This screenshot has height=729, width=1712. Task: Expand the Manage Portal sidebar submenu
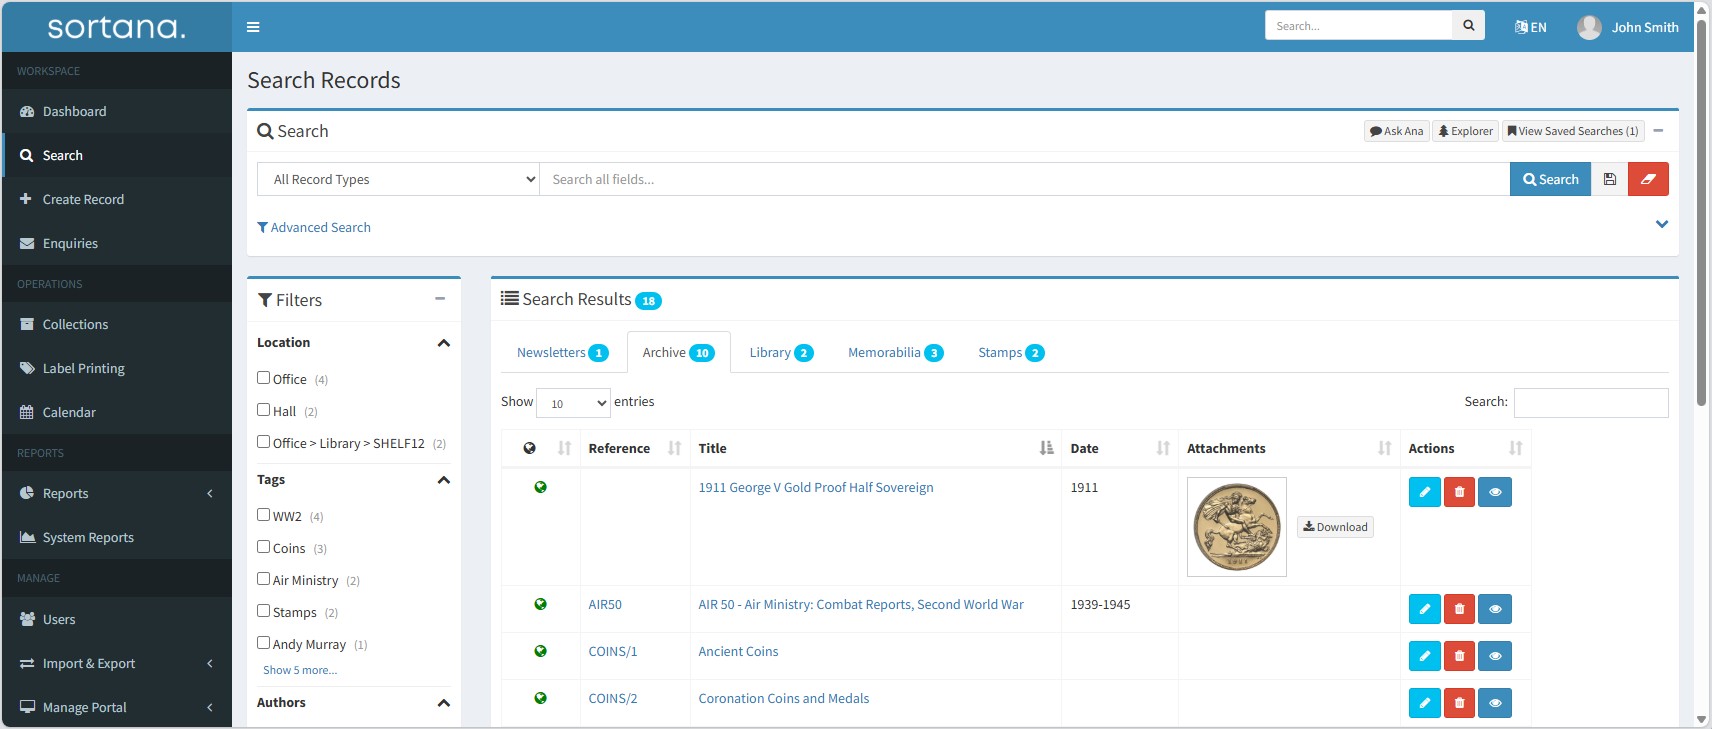click(x=116, y=707)
